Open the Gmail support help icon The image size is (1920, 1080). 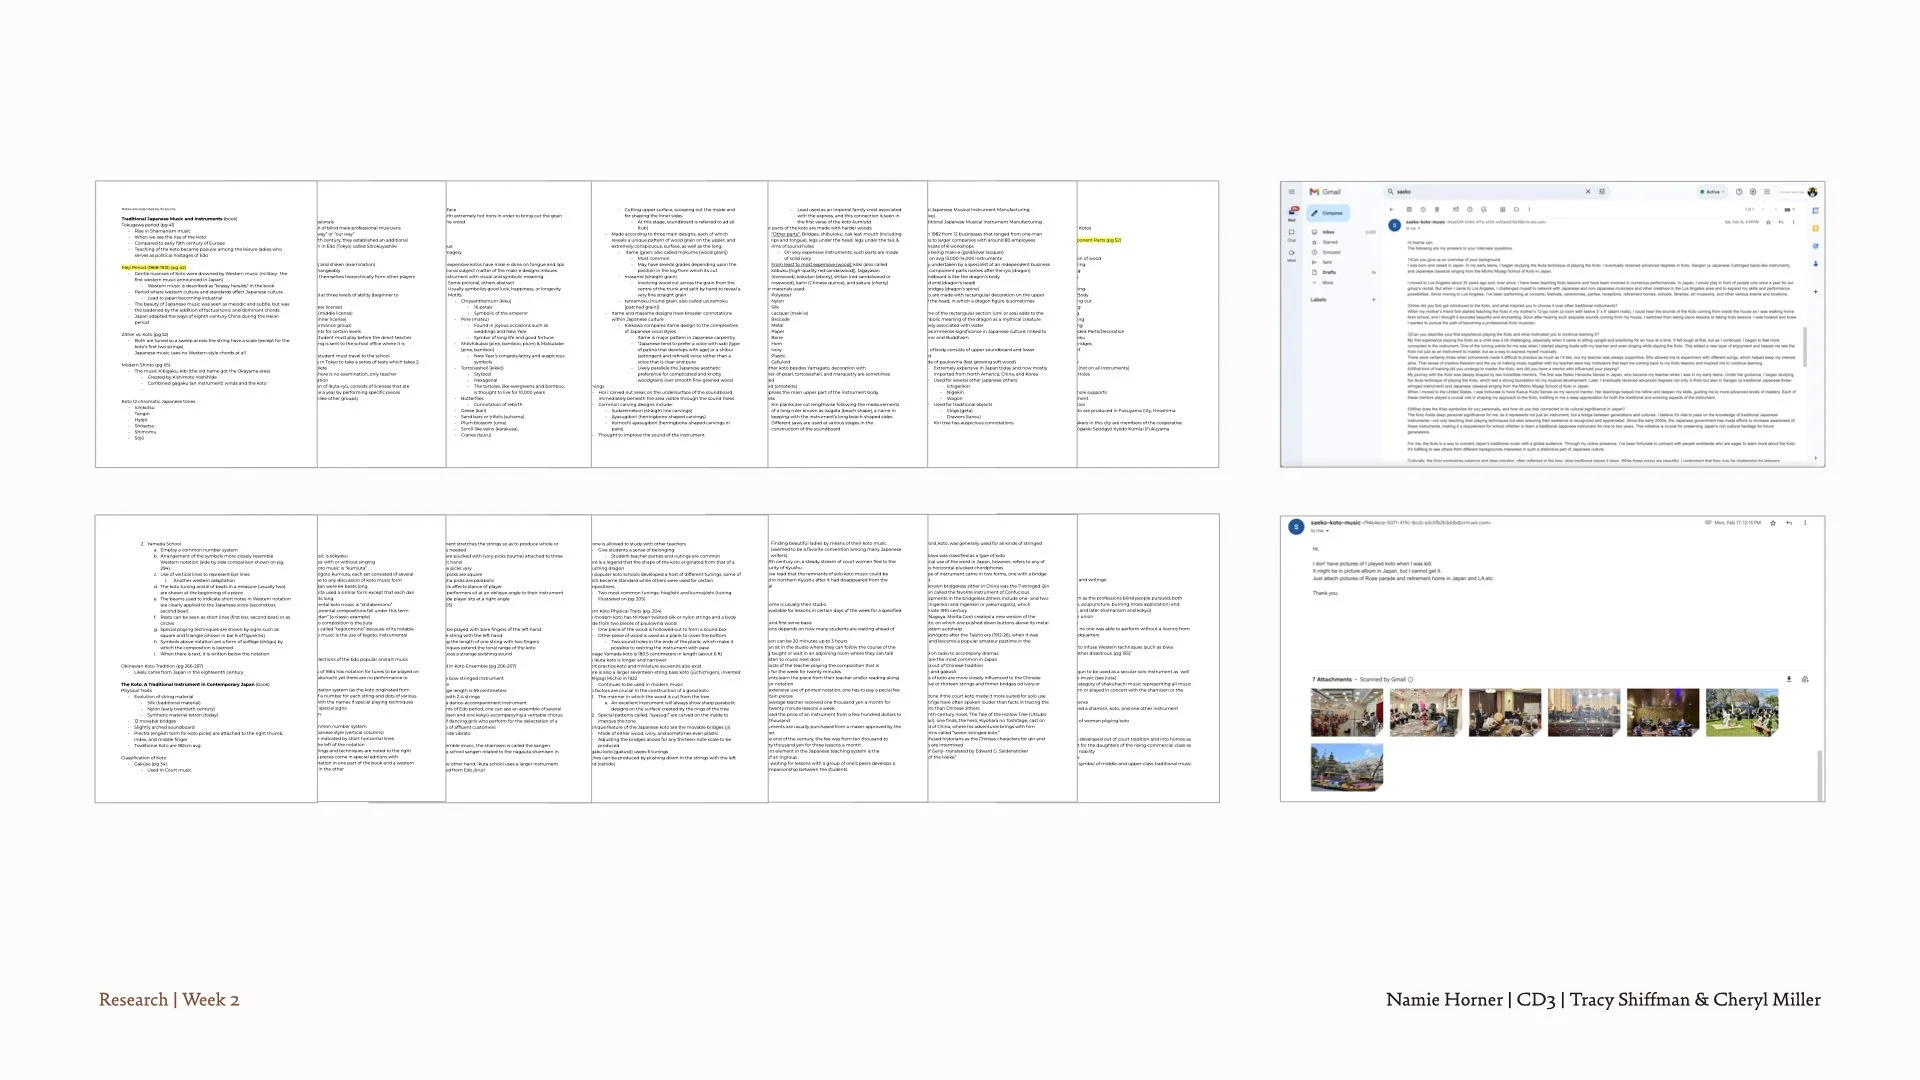1739,192
